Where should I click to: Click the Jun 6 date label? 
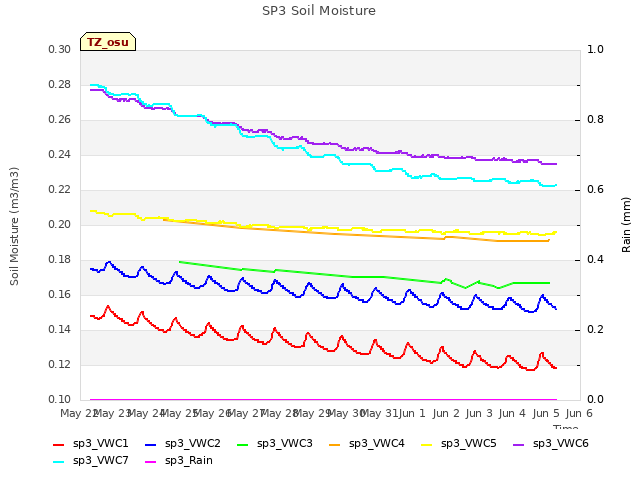click(x=579, y=413)
